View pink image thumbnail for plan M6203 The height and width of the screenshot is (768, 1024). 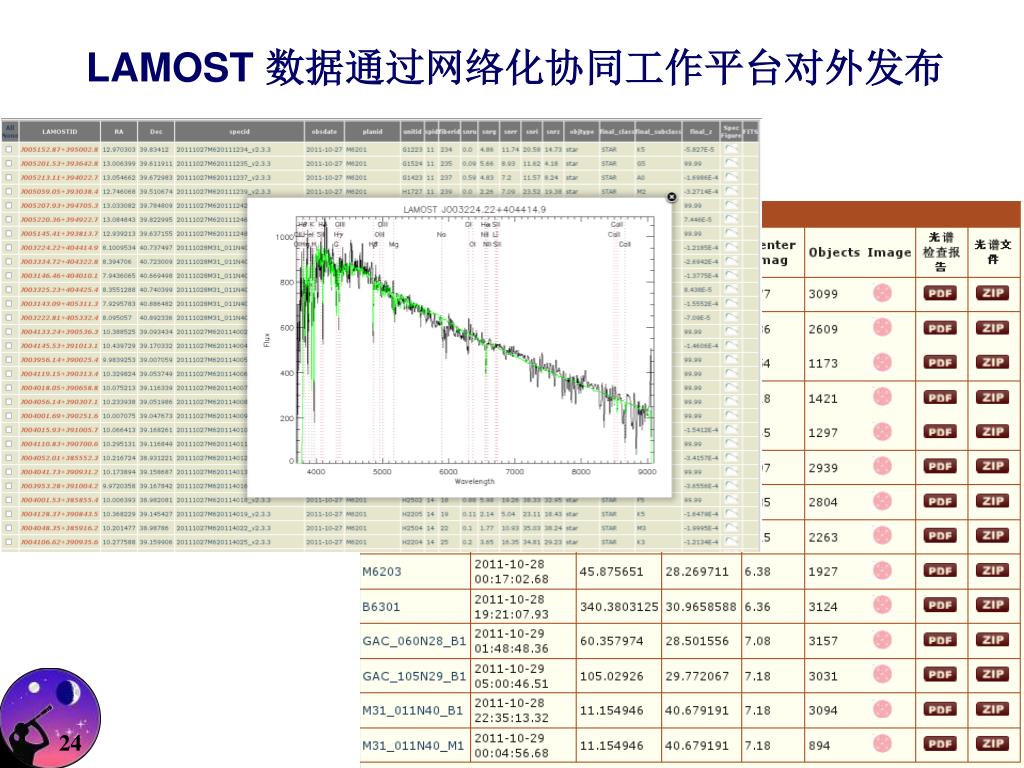pyautogui.click(x=882, y=571)
